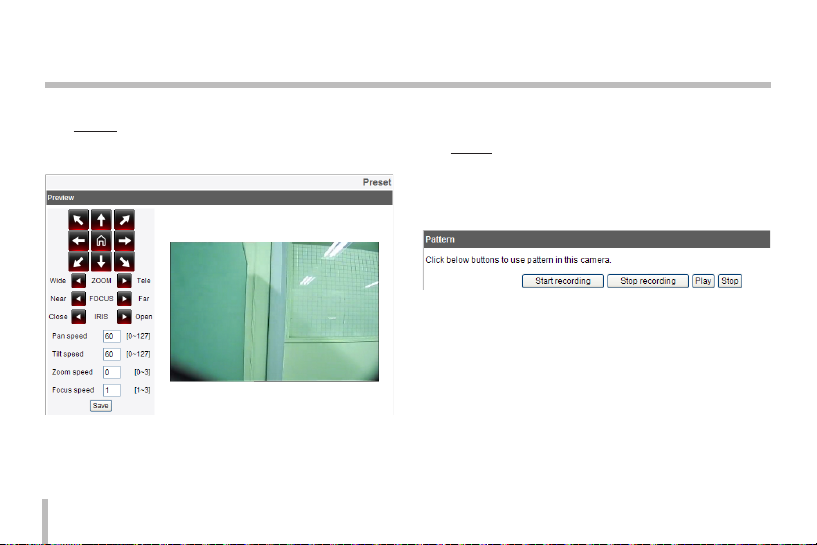Click the Tilt speed label
Image resolution: width=817 pixels, height=545 pixels.
coord(68,354)
